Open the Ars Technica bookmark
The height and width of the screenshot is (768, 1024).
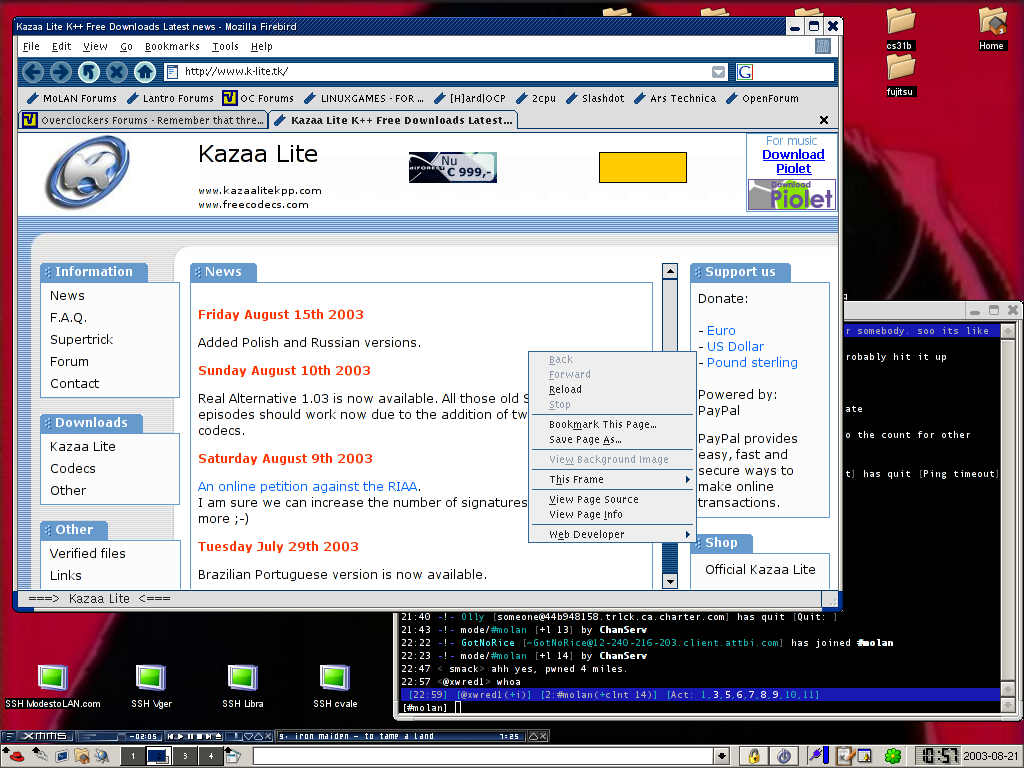click(675, 98)
